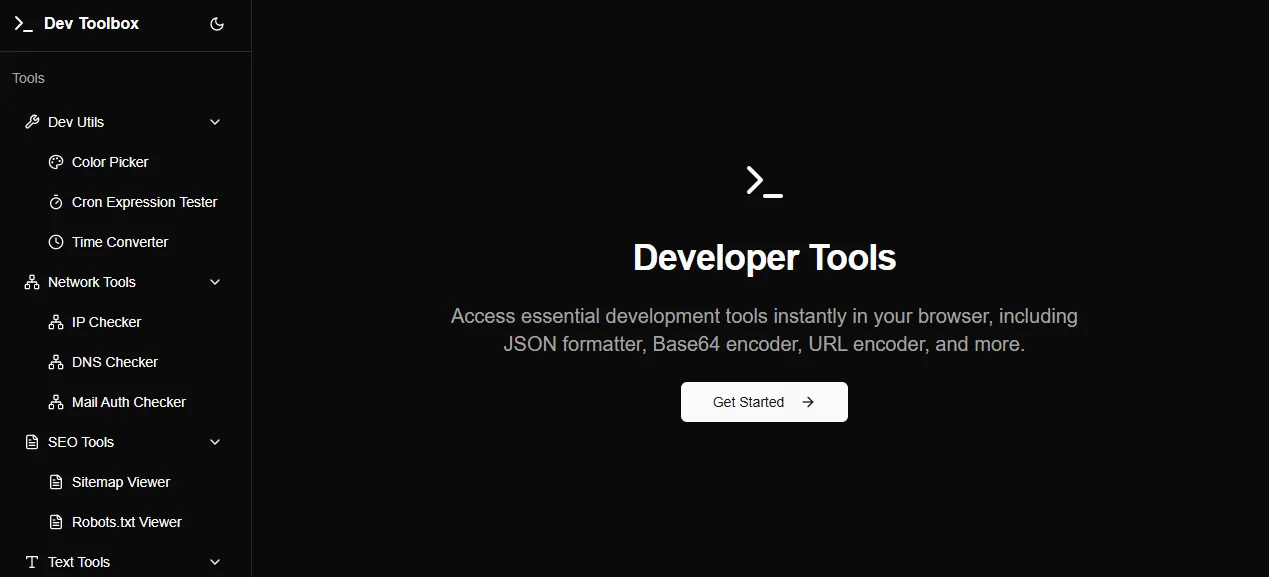Open the DNS Checker tool icon

pos(56,361)
